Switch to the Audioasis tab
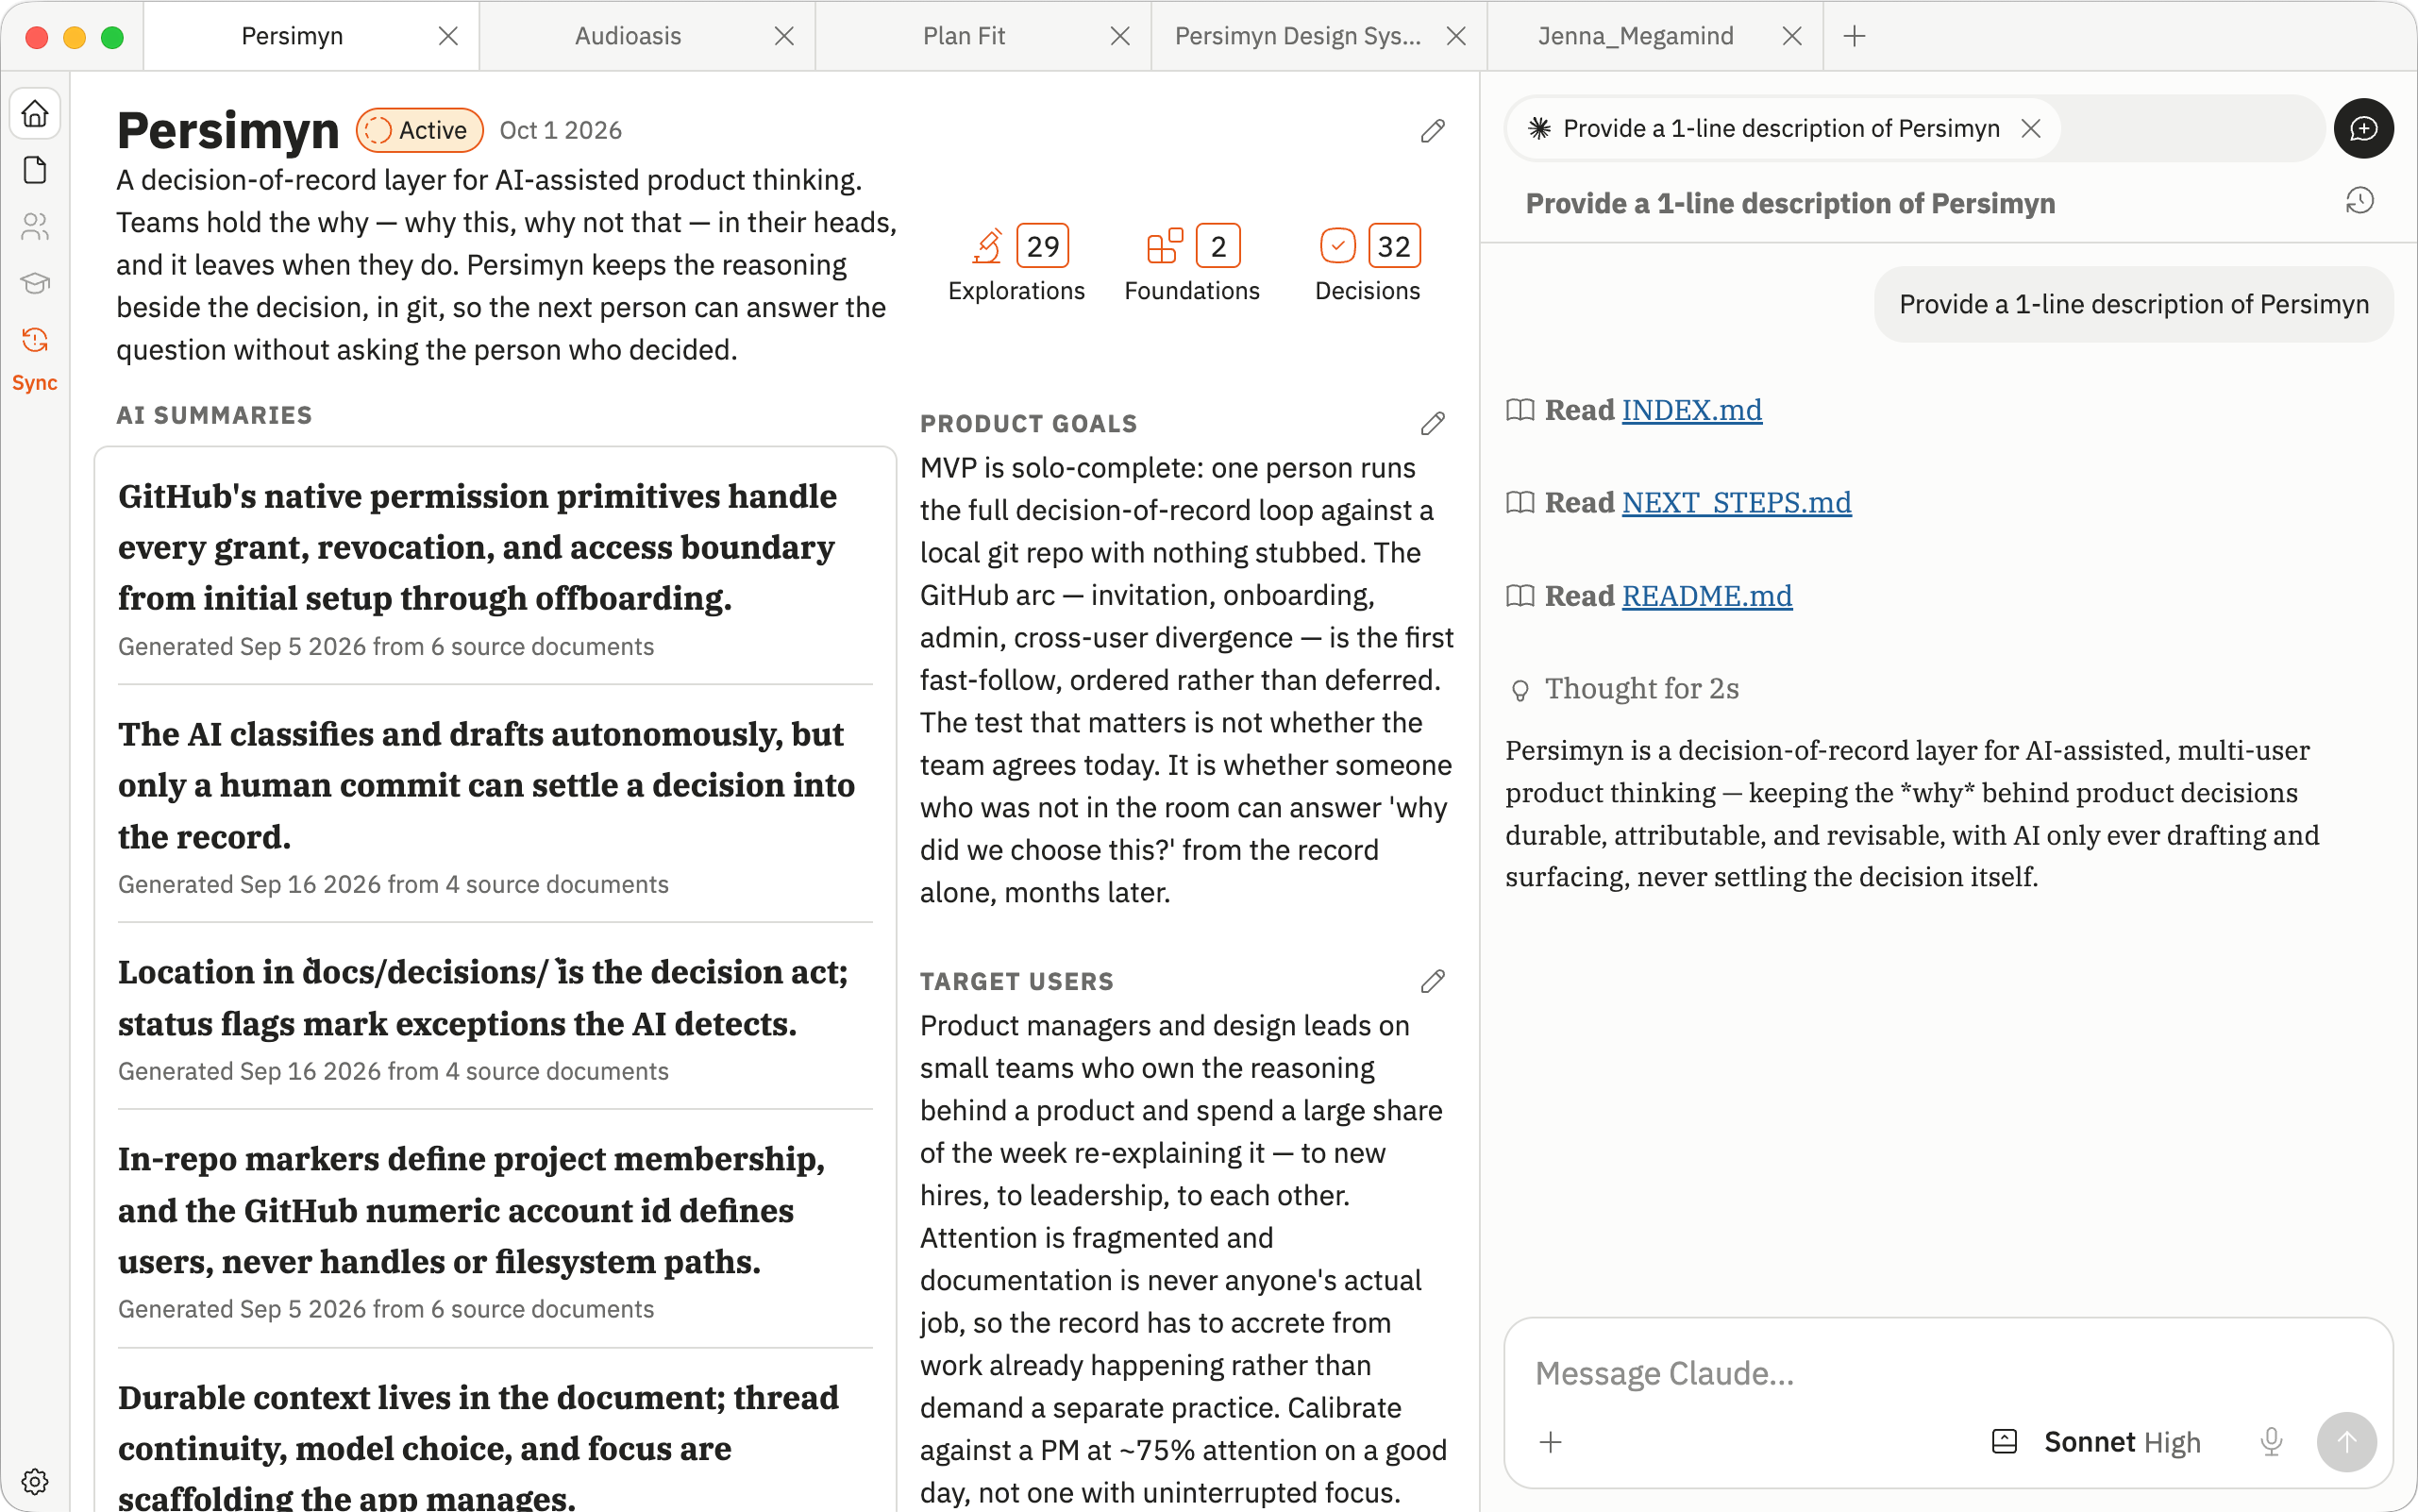This screenshot has width=2418, height=1512. [x=647, y=36]
